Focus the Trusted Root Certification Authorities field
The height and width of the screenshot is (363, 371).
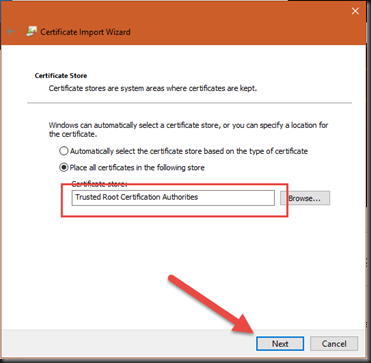[x=173, y=198]
